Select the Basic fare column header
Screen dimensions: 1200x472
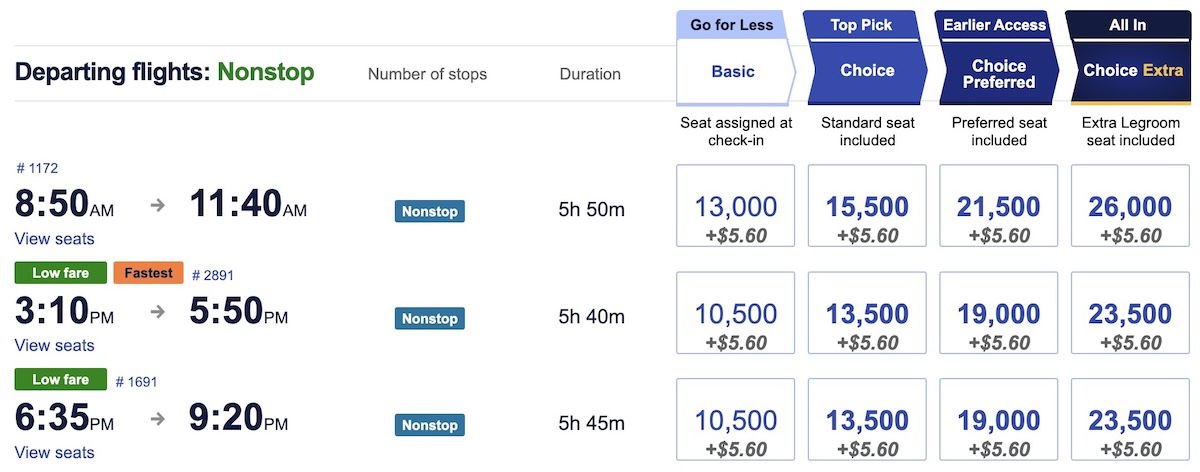(733, 72)
